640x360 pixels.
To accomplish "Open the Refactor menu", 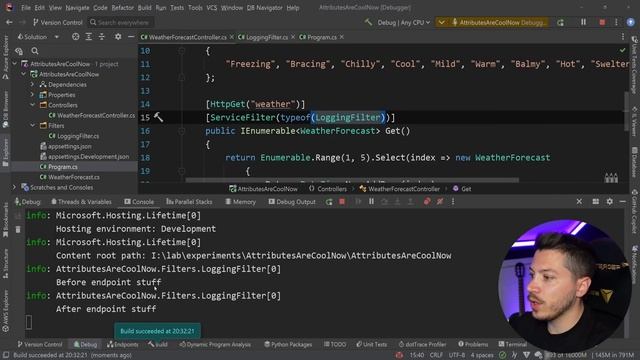I will point(122,8).
